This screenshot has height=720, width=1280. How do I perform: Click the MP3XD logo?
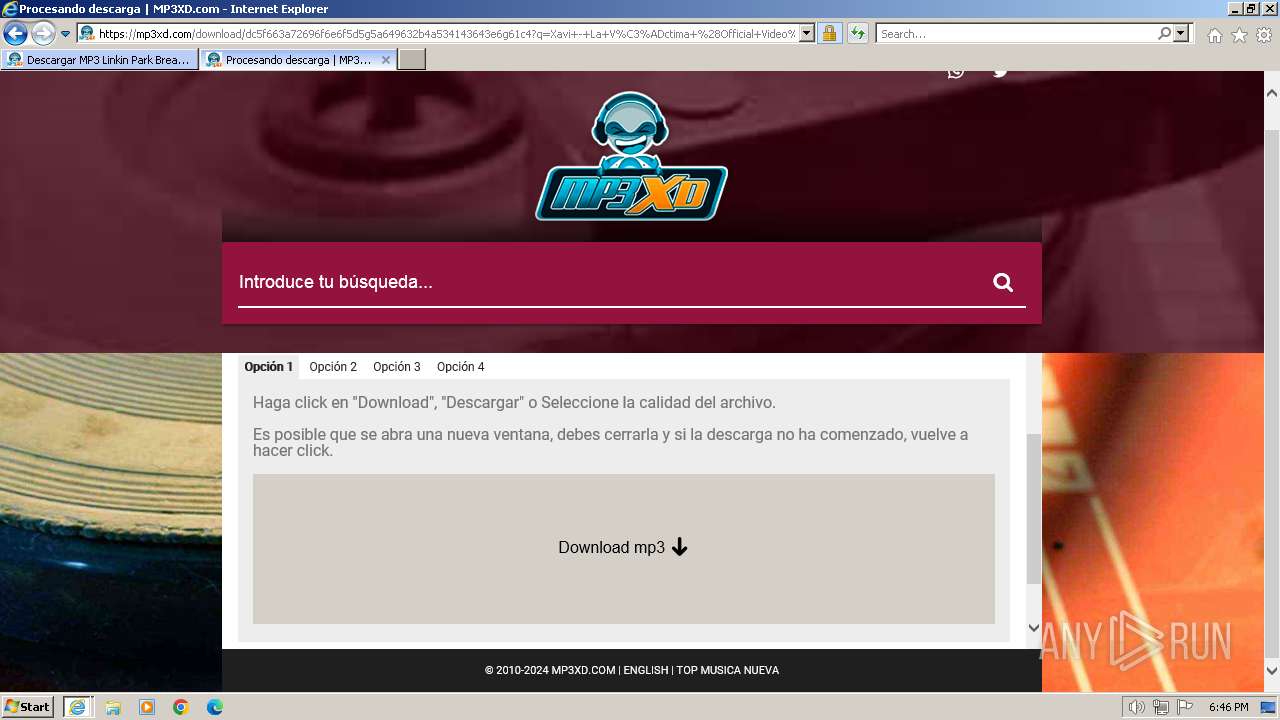click(631, 156)
